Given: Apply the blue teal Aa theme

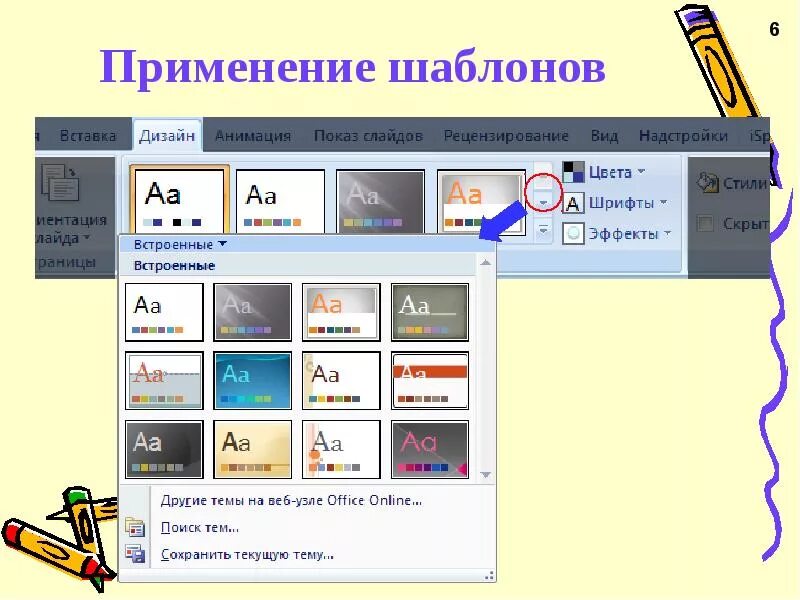Looking at the screenshot, I should pos(253,380).
